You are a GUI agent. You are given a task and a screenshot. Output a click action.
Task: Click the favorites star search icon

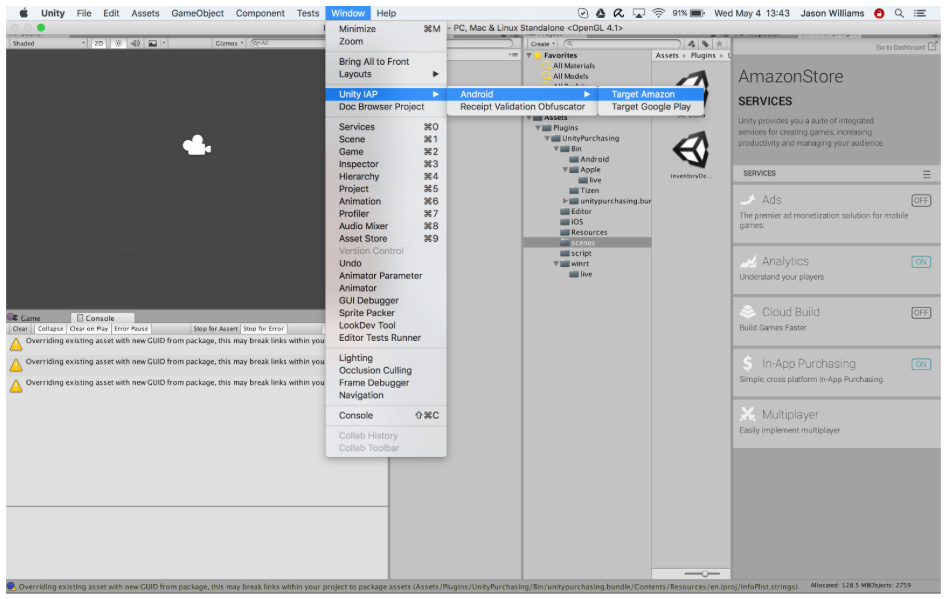[719, 44]
